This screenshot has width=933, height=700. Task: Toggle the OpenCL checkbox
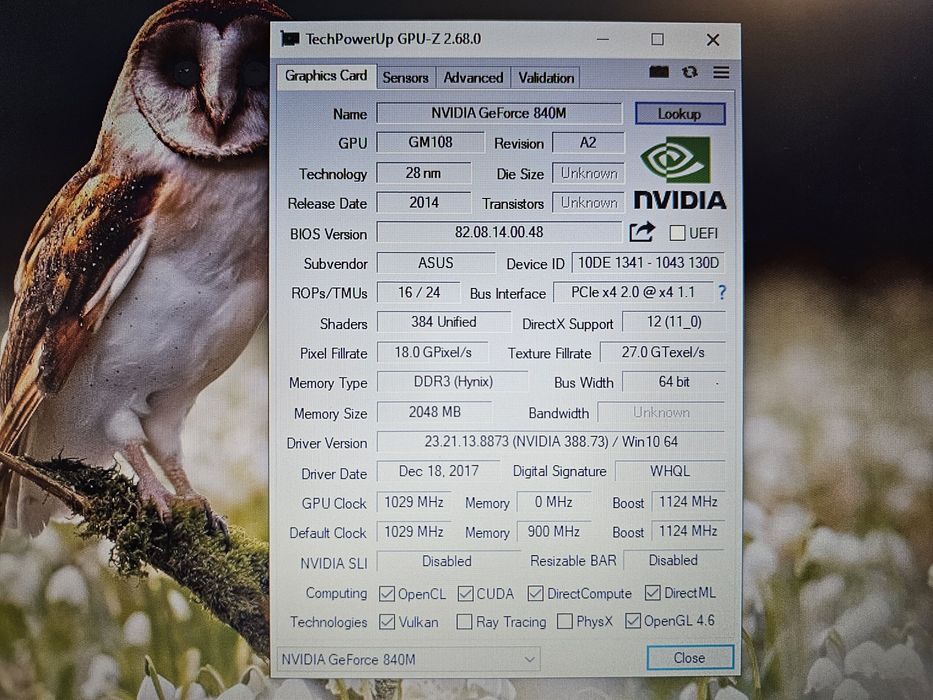coord(387,593)
